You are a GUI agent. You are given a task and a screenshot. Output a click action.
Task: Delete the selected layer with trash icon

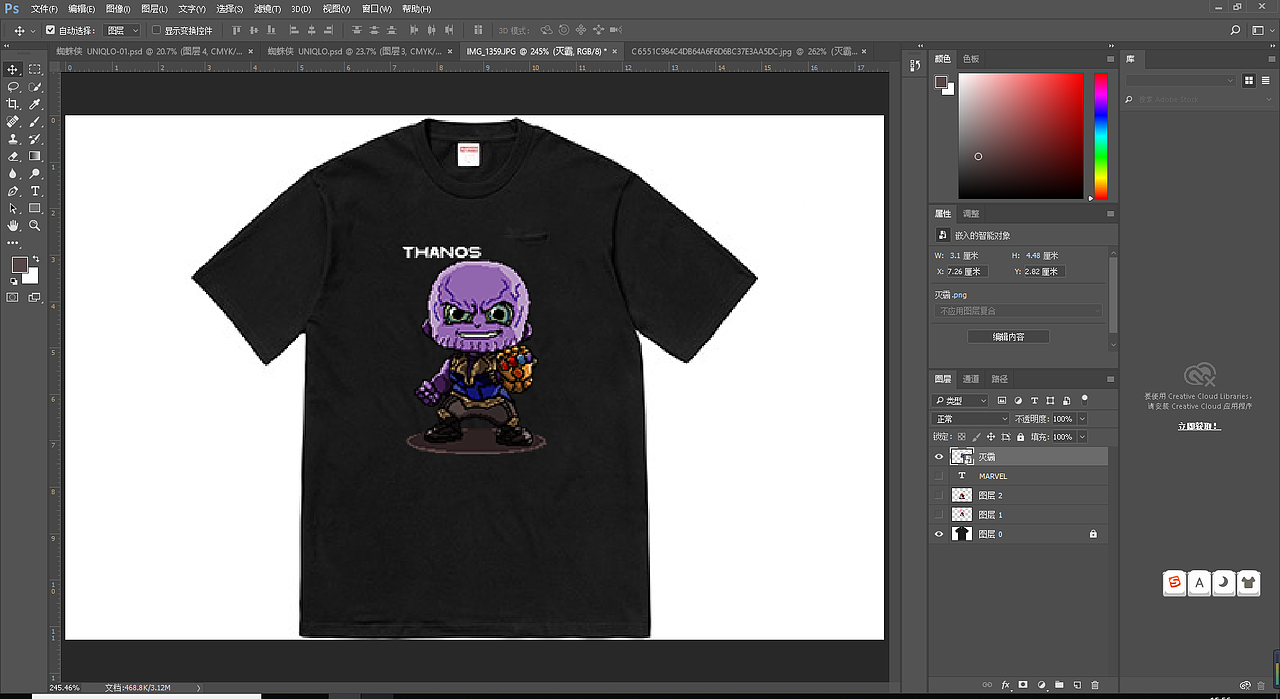coord(1095,685)
